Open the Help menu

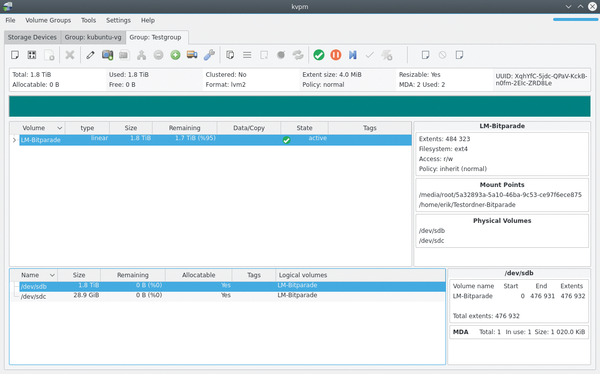(x=148, y=20)
